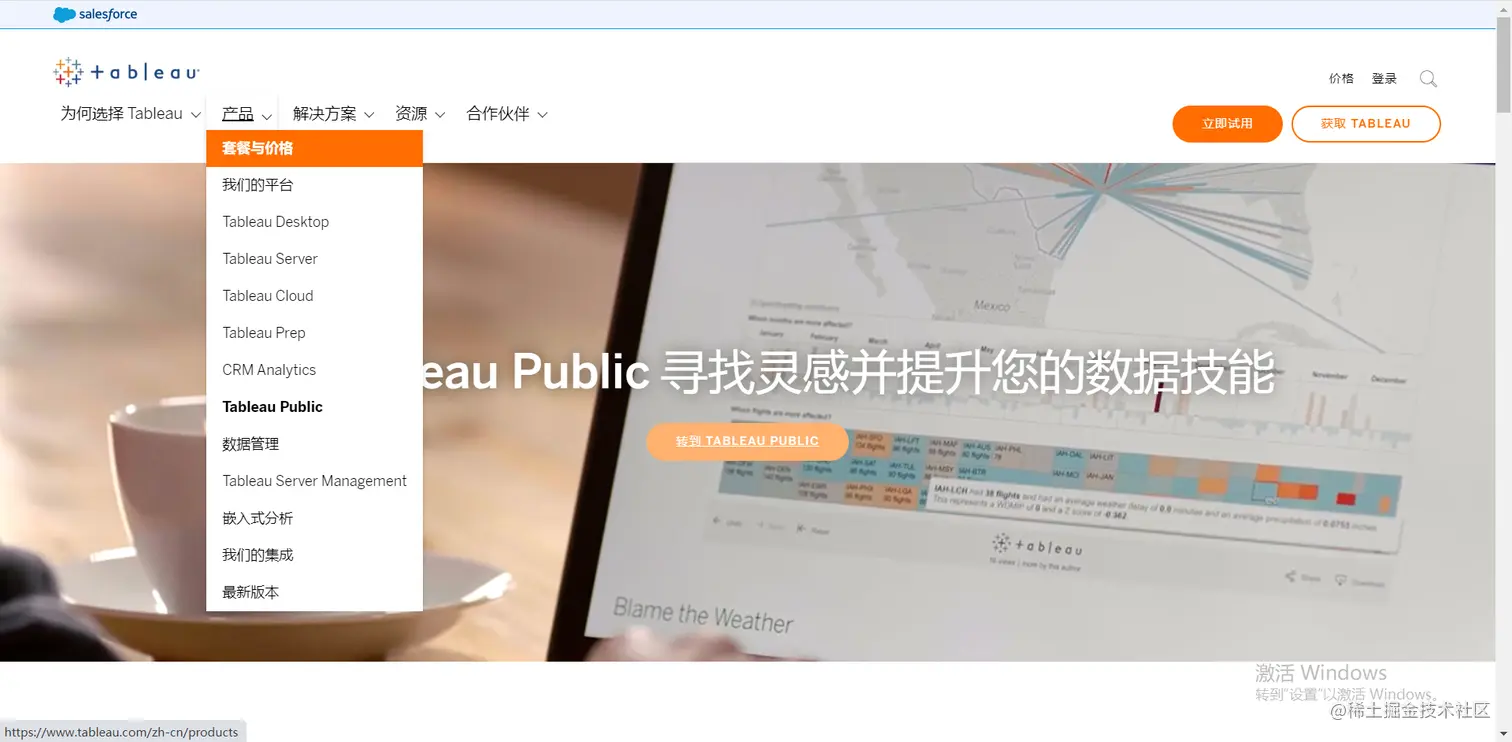This screenshot has height=742, width=1512.
Task: Click the 立即试用 orange button
Action: pyautogui.click(x=1227, y=124)
